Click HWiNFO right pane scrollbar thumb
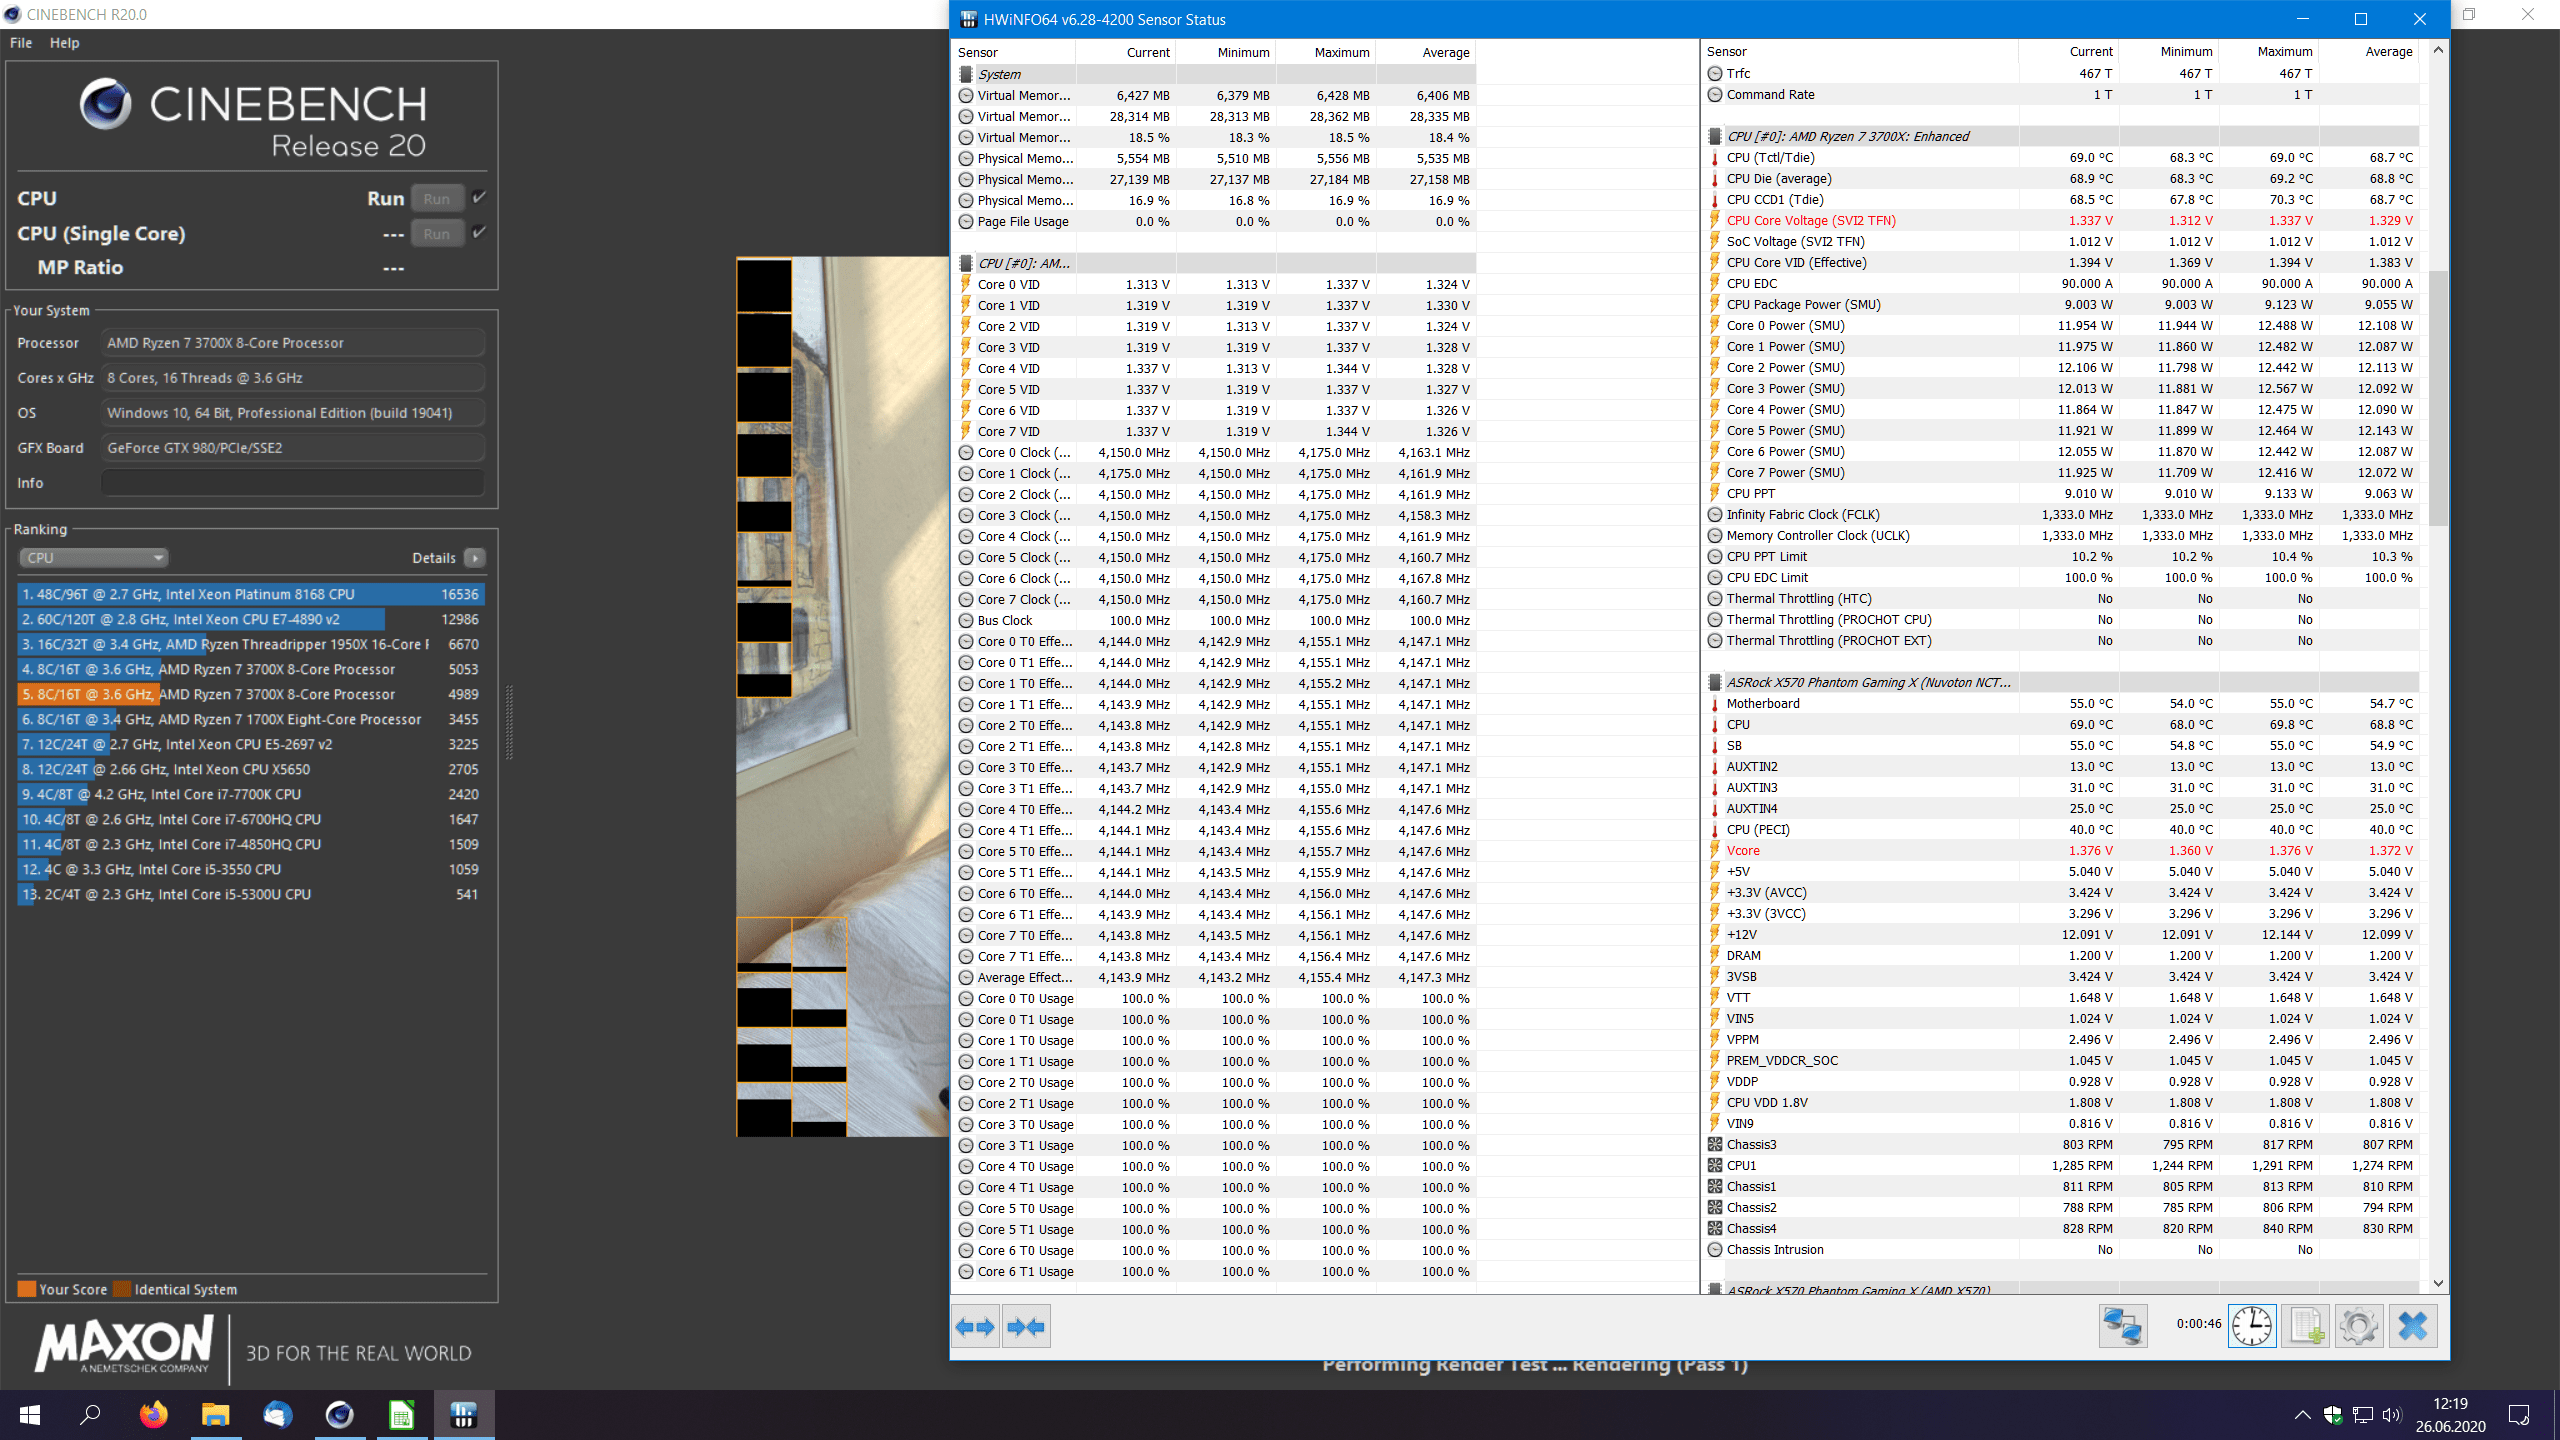The image size is (2560, 1440). (2438, 397)
